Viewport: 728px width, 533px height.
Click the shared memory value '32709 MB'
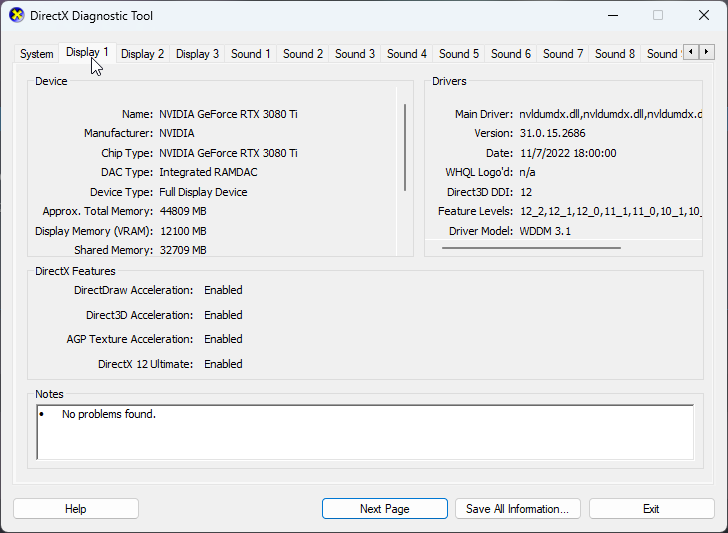(x=183, y=250)
